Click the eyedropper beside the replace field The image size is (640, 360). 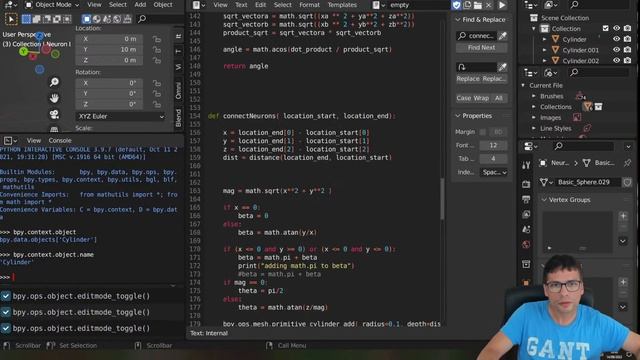(x=503, y=67)
